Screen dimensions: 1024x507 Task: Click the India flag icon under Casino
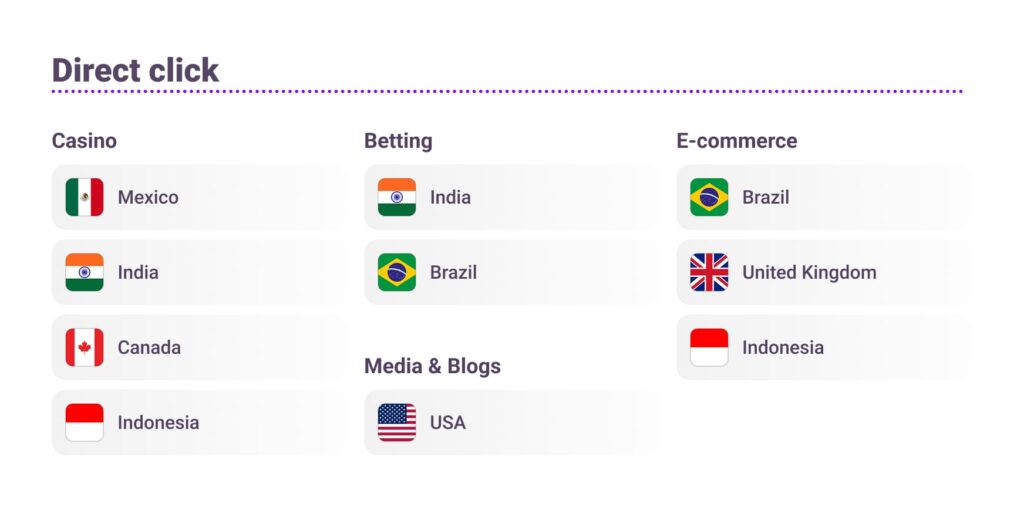(84, 272)
